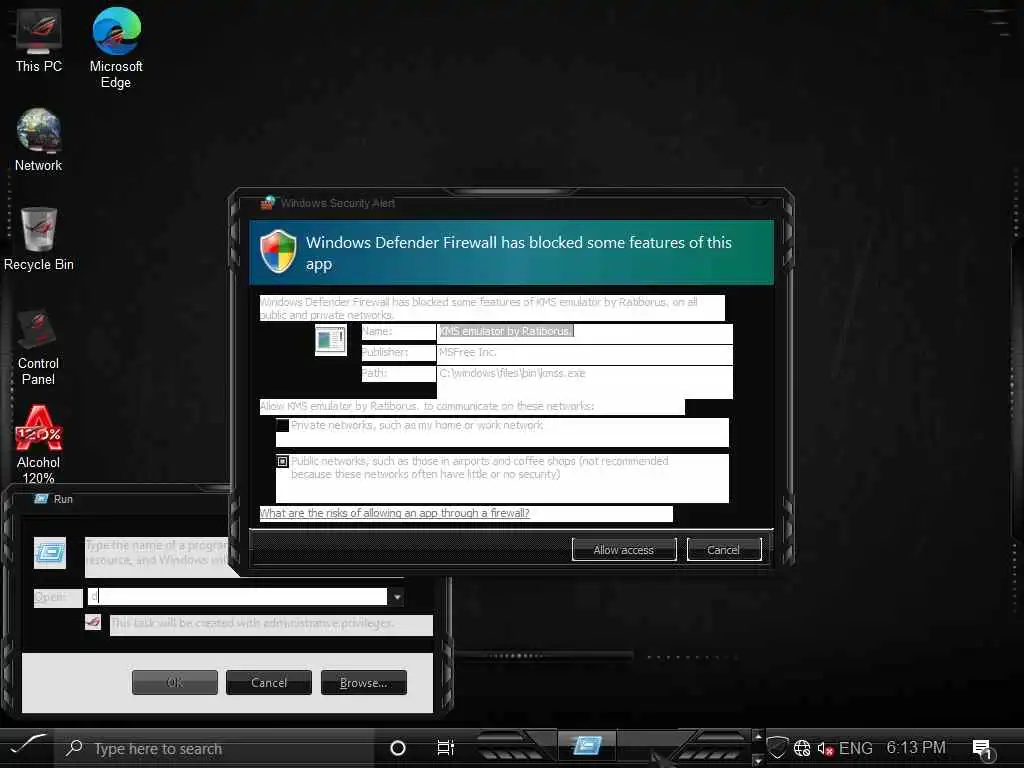This screenshot has width=1024, height=768.
Task: Open the Network desktop icon
Action: click(39, 140)
